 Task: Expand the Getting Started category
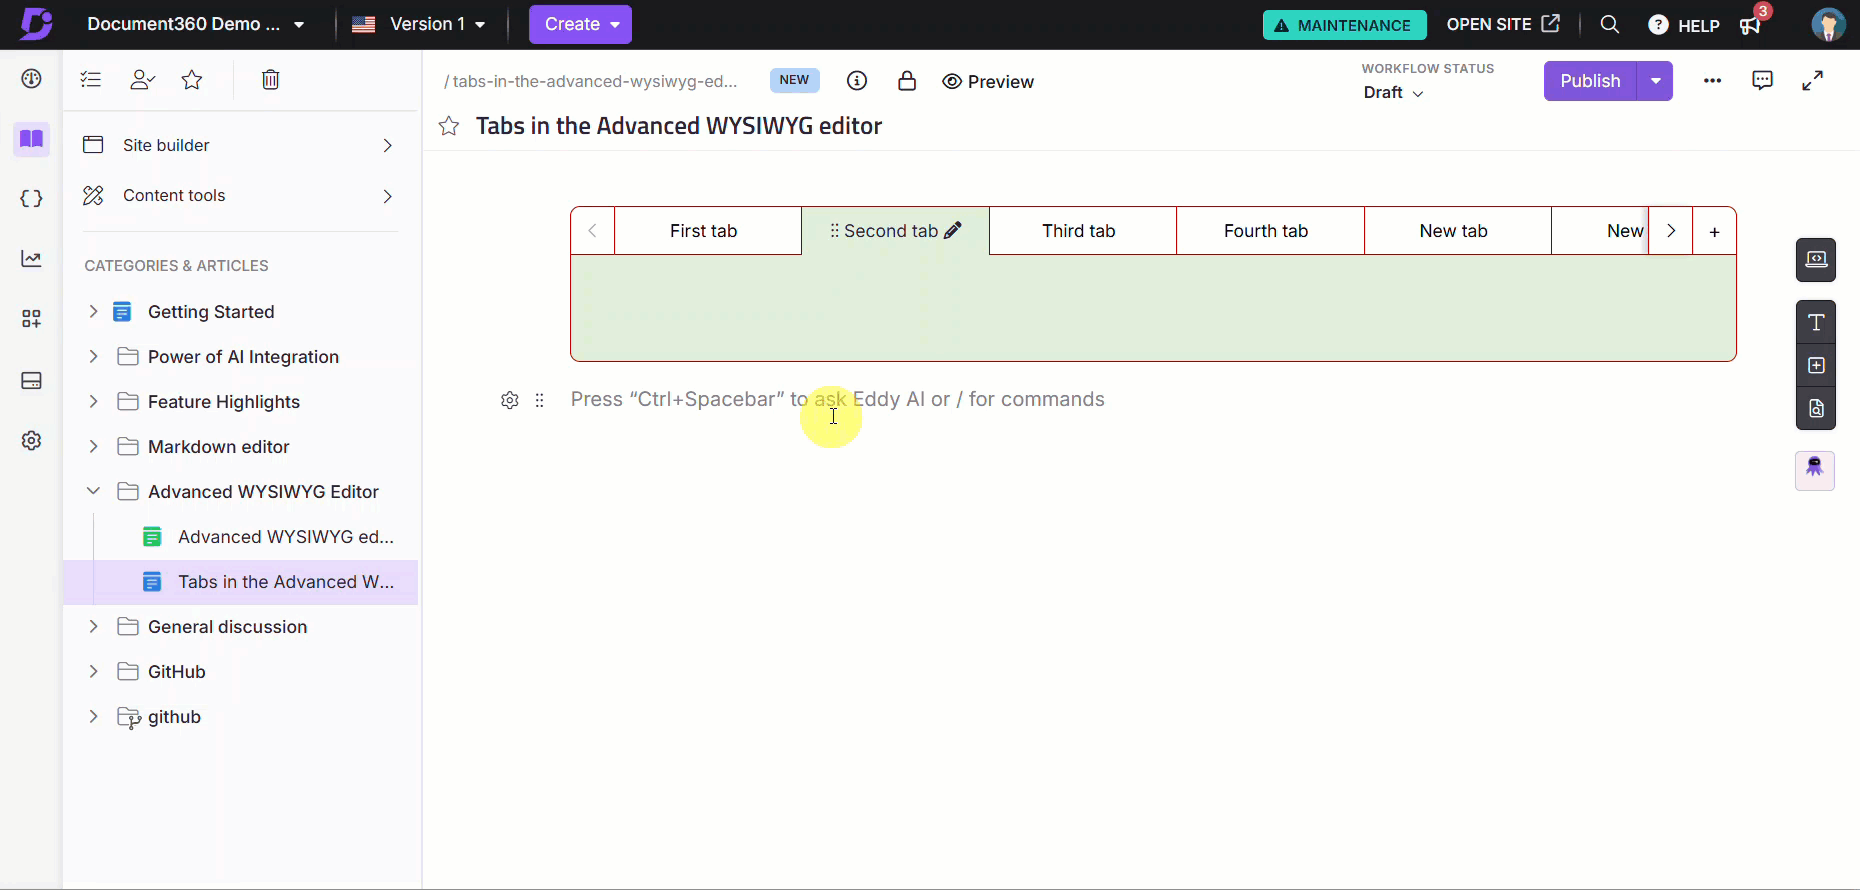93,312
